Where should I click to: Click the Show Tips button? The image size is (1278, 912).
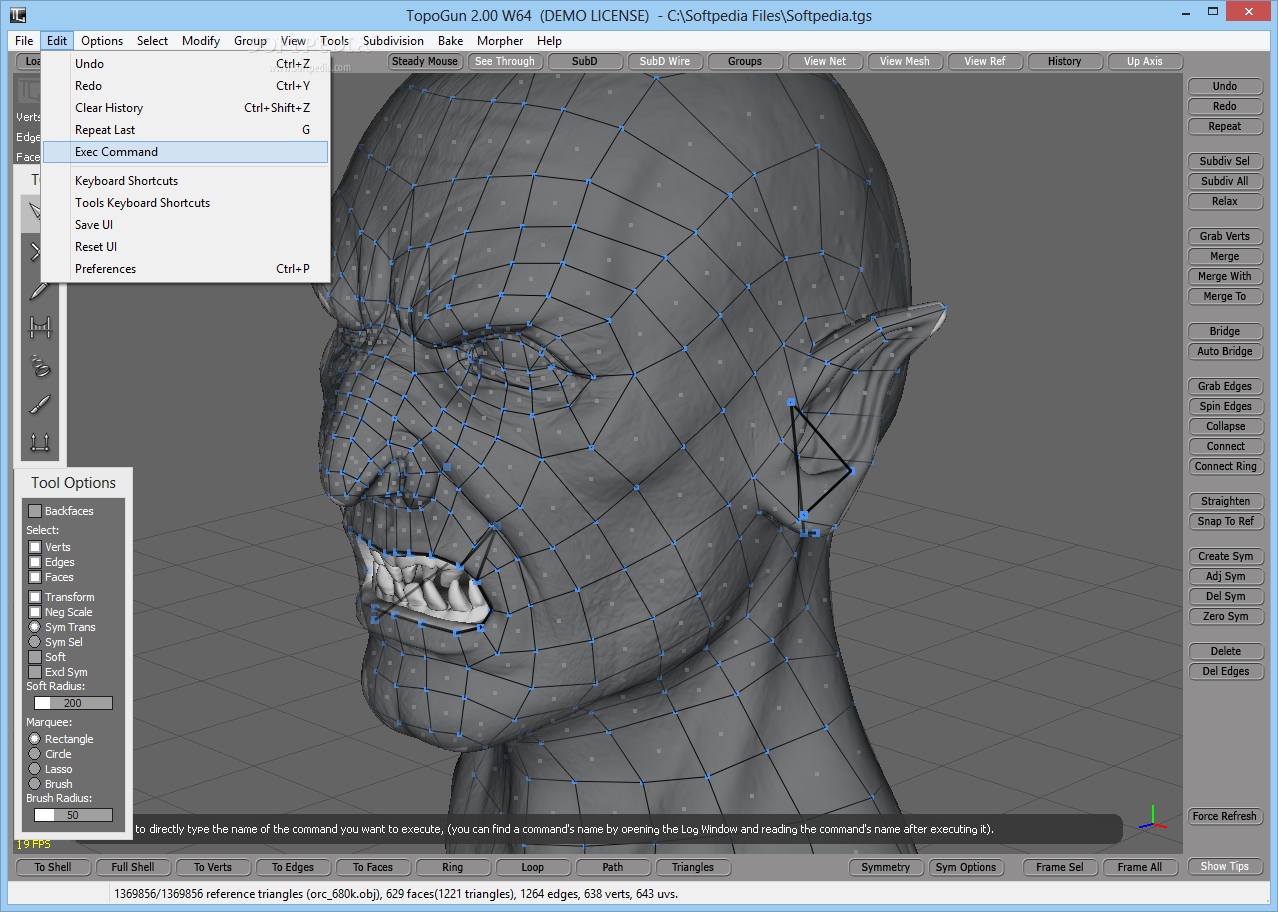1225,866
